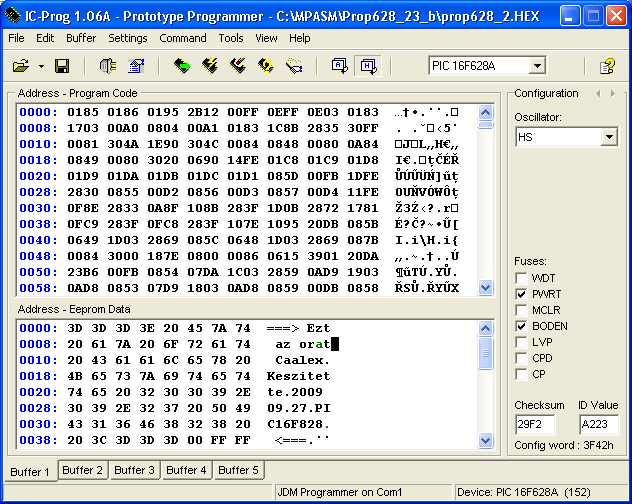632x504 pixels.
Task: Open a HEX file with folder icon
Action: click(21, 66)
